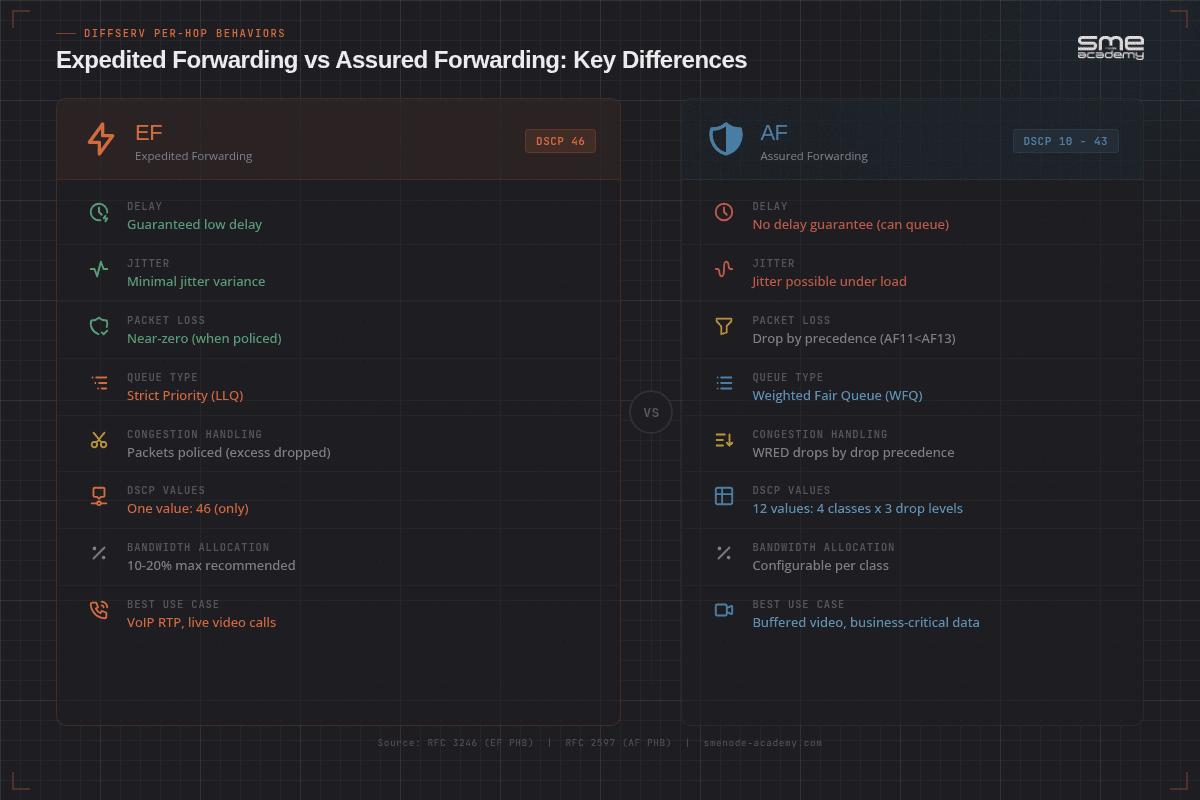Click the AF Jitter wave icon
This screenshot has height=800, width=1200.
click(724, 269)
